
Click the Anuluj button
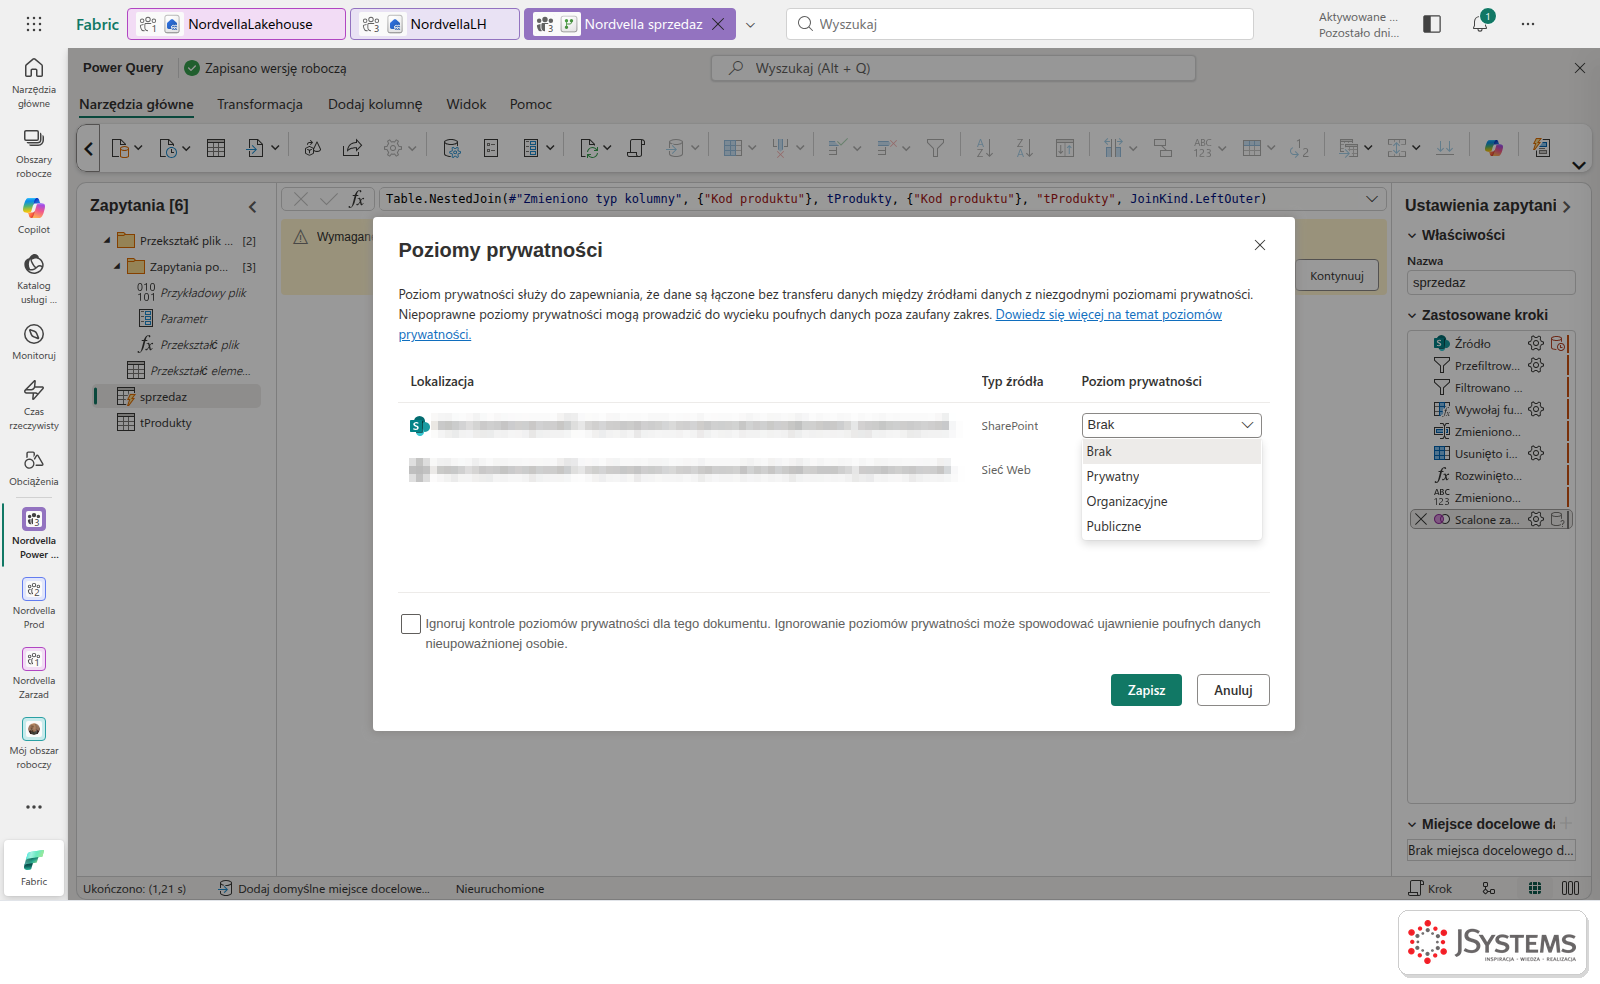coord(1233,690)
